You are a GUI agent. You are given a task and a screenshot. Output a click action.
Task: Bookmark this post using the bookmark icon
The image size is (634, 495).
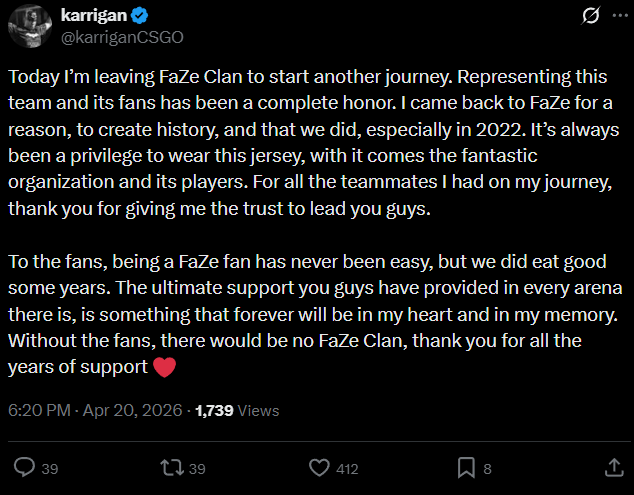466,467
